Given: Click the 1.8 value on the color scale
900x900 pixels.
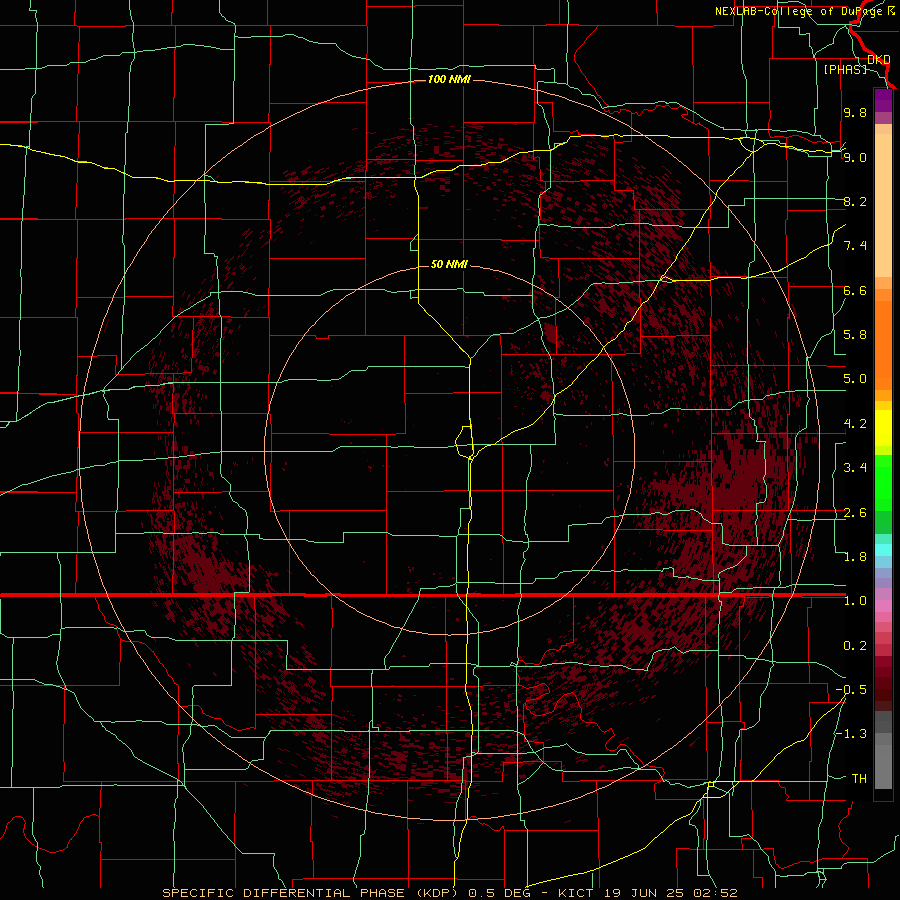Looking at the screenshot, I should point(855,557).
